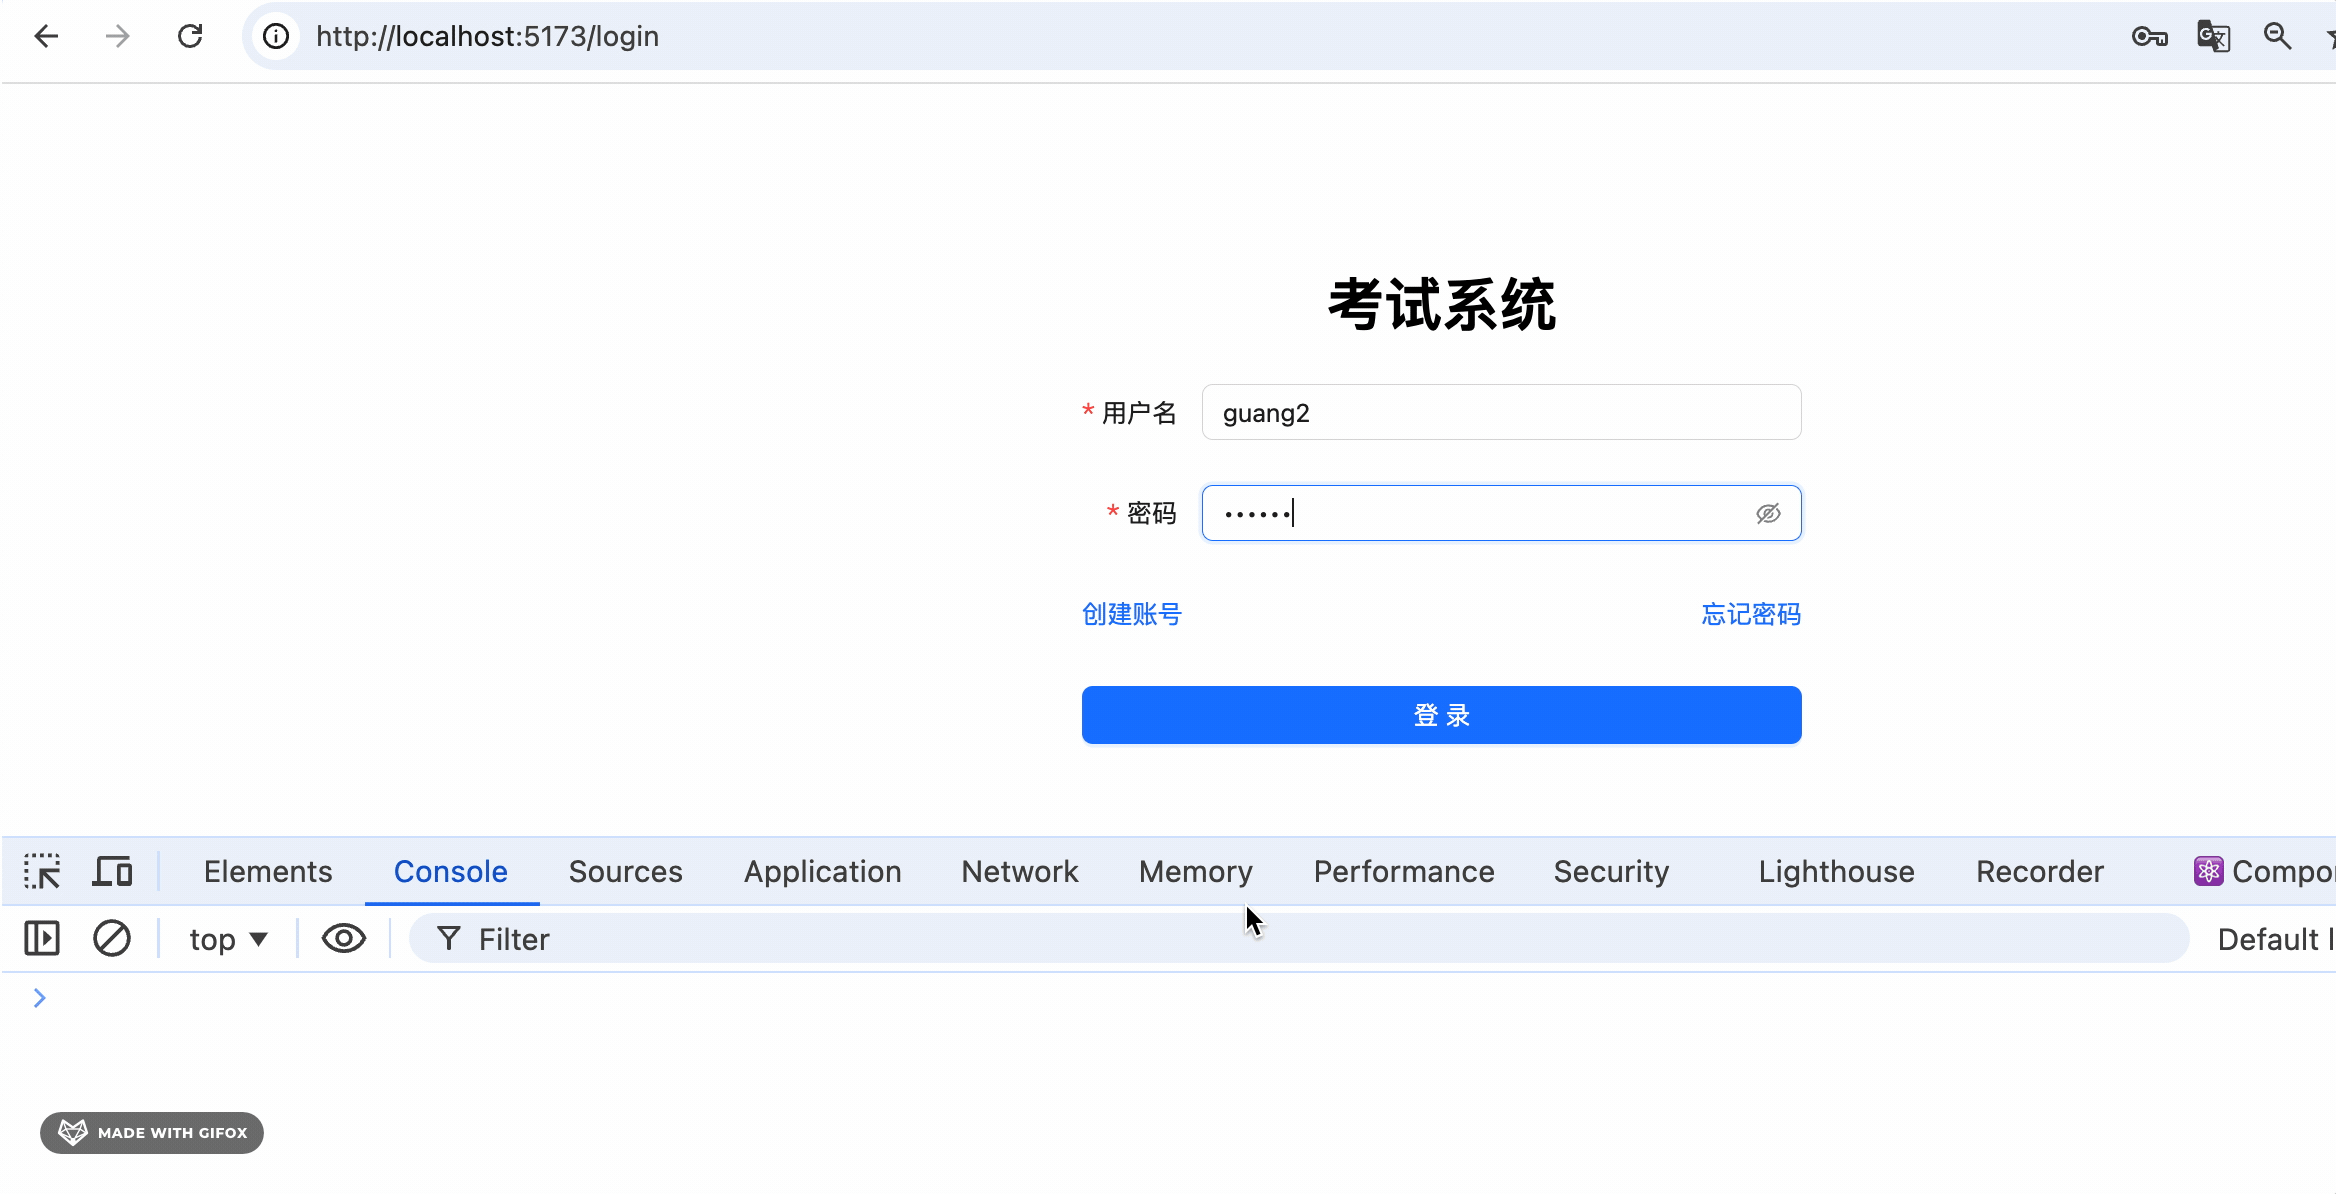
Task: Click the console prompt chevron
Action: [x=40, y=998]
